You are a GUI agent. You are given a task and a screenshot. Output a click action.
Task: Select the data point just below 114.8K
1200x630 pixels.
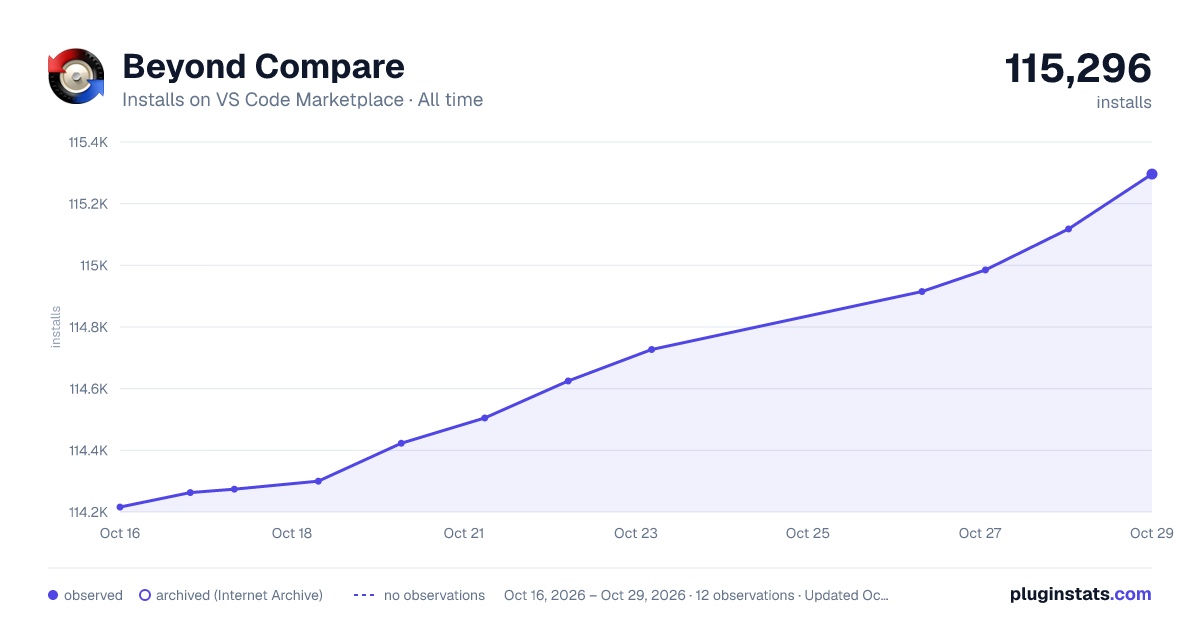(x=651, y=349)
